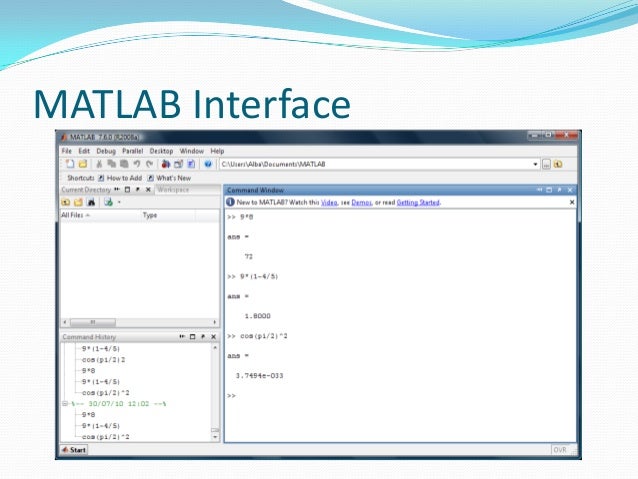Sort by the All Files column header
This screenshot has width=638, height=479.
coord(100,215)
